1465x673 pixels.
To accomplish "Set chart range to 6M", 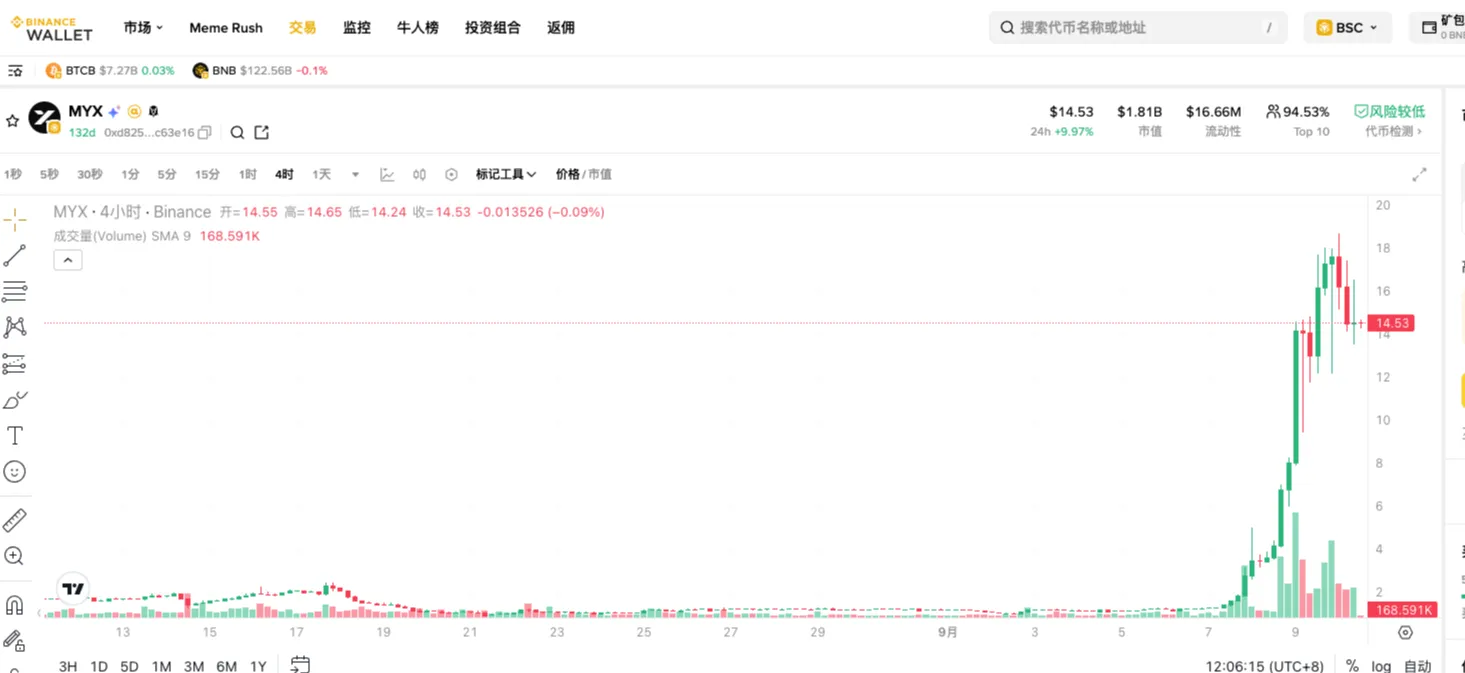I will [226, 666].
